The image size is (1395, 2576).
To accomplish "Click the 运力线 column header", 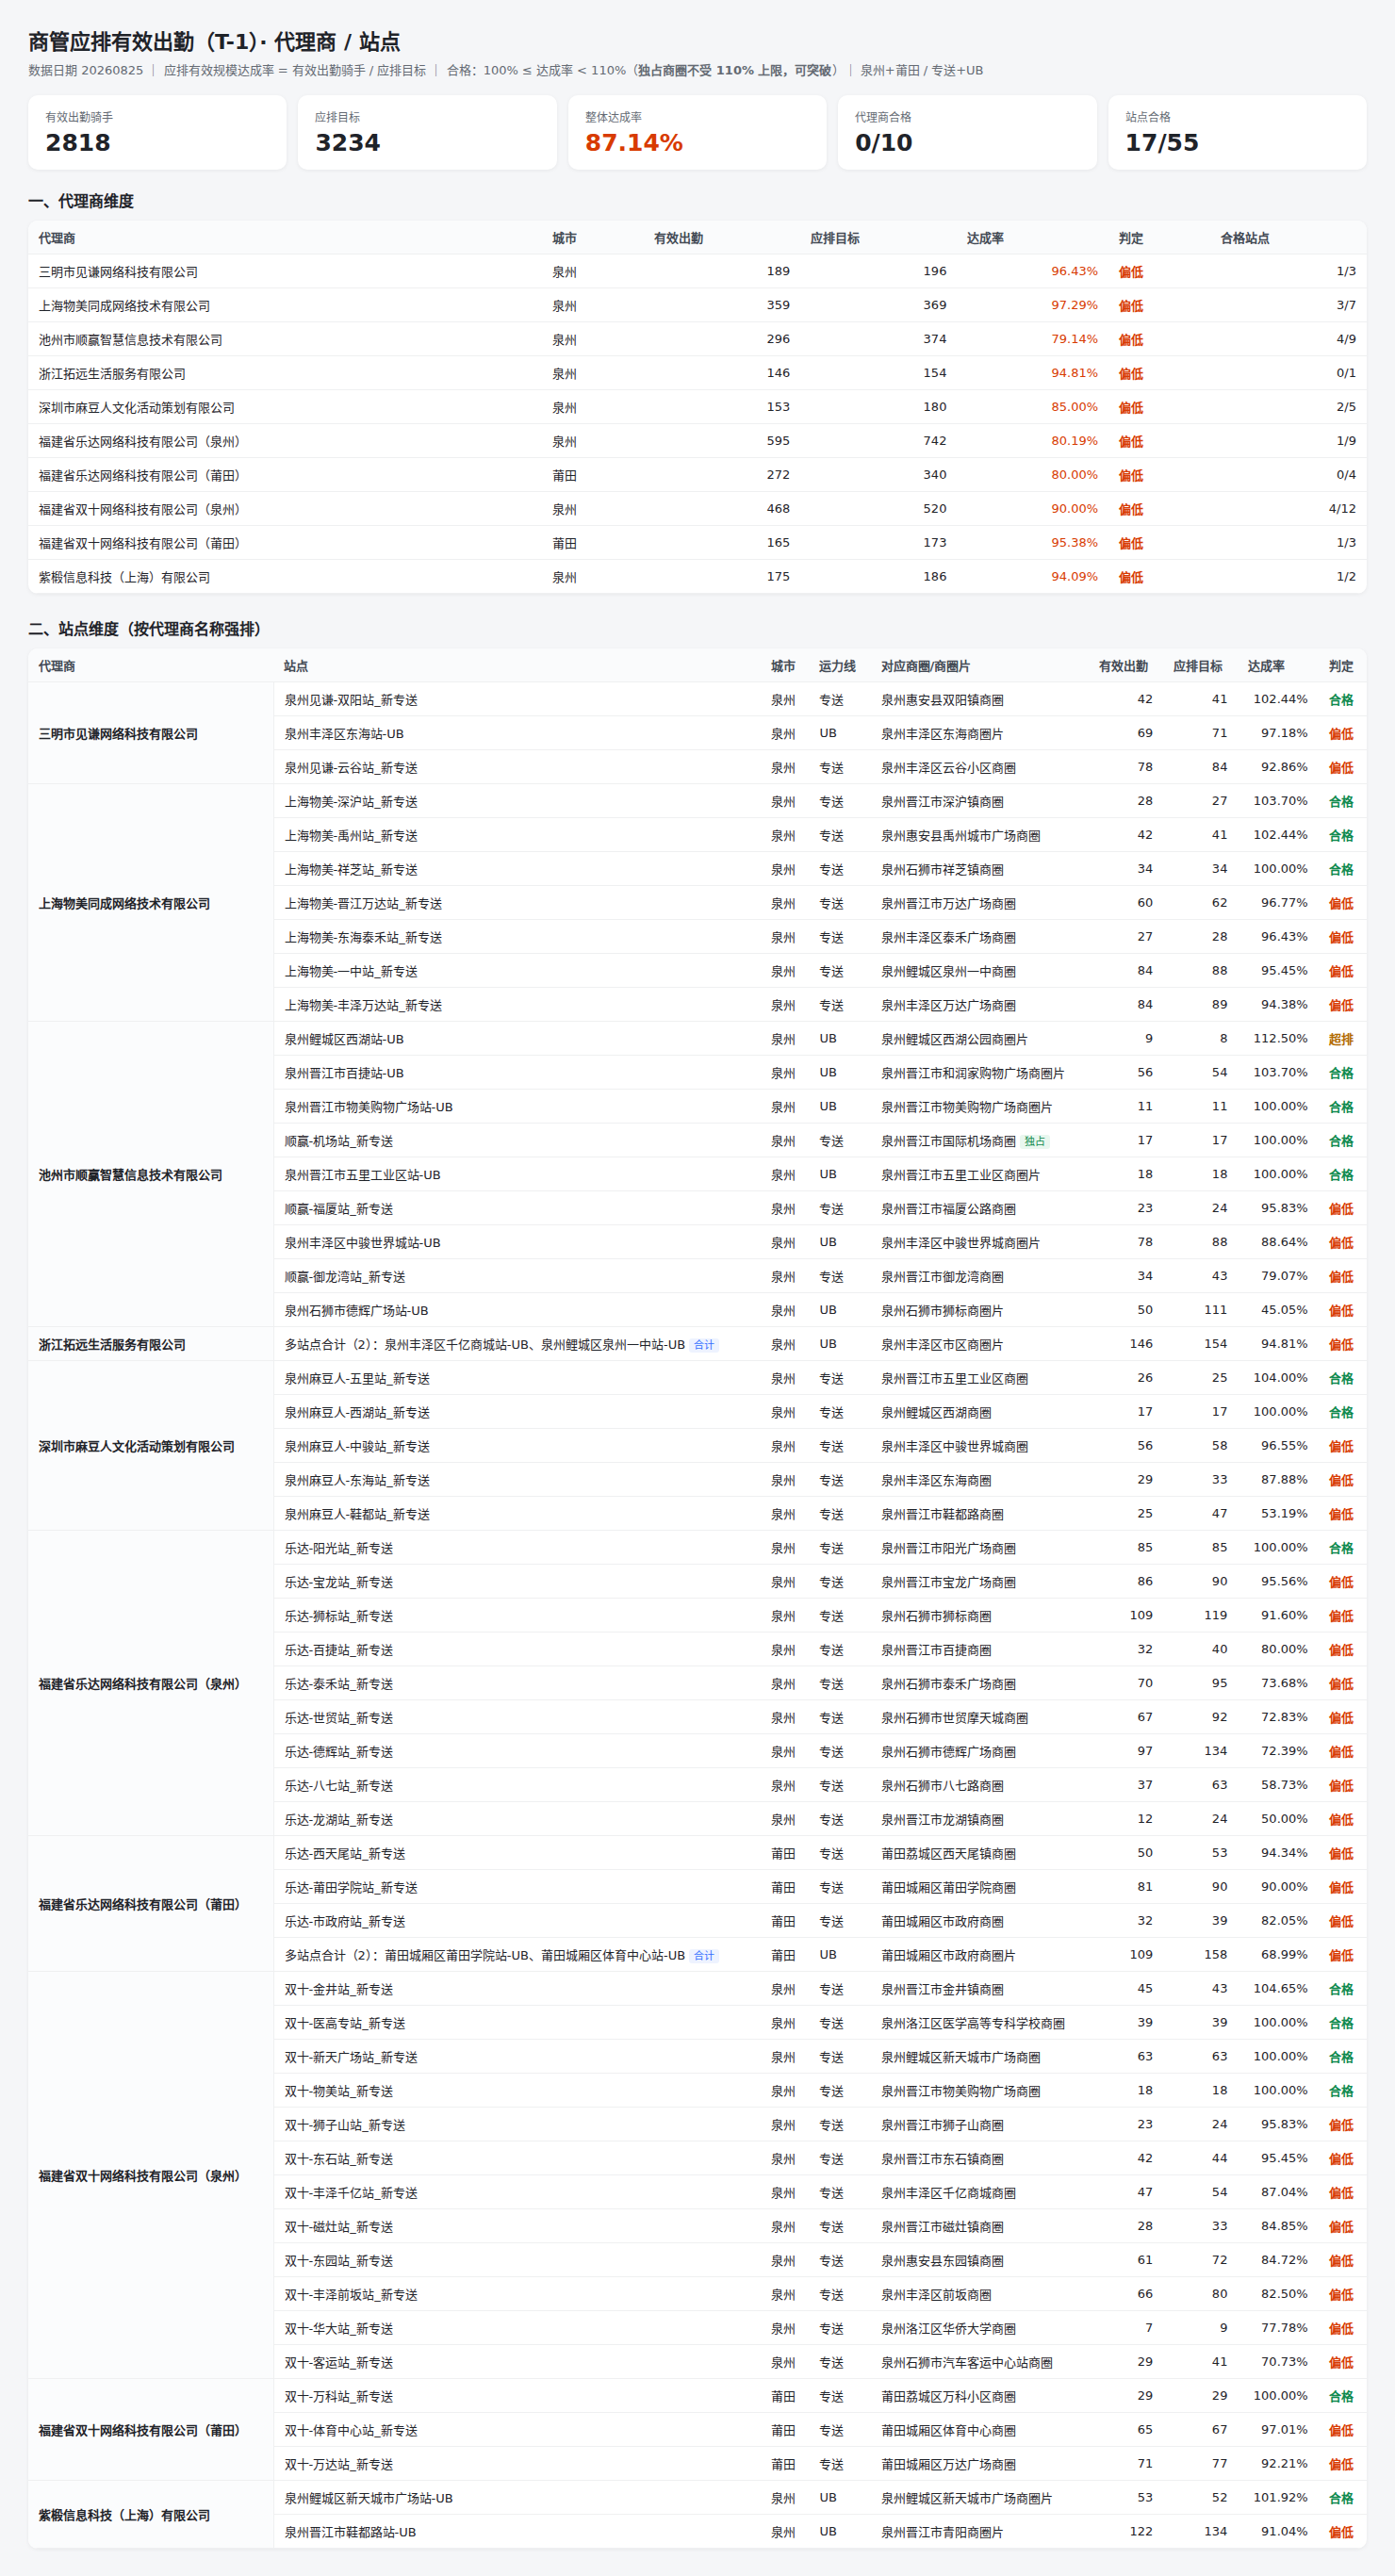I will 837,666.
